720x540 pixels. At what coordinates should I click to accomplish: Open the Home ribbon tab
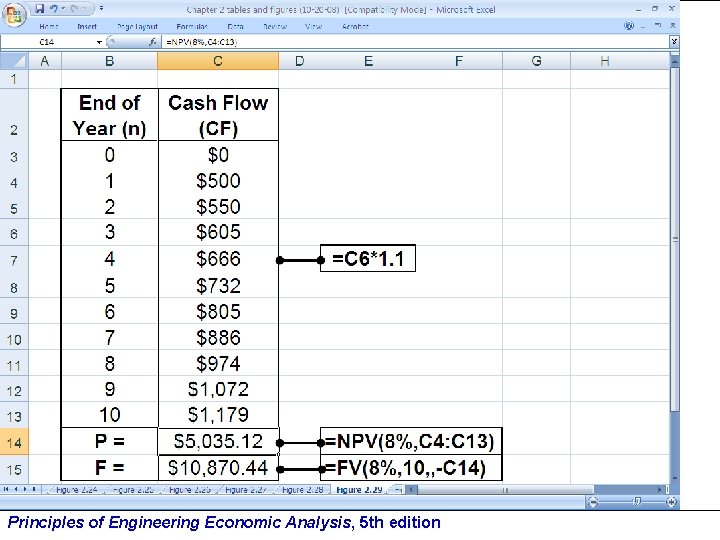(x=49, y=27)
